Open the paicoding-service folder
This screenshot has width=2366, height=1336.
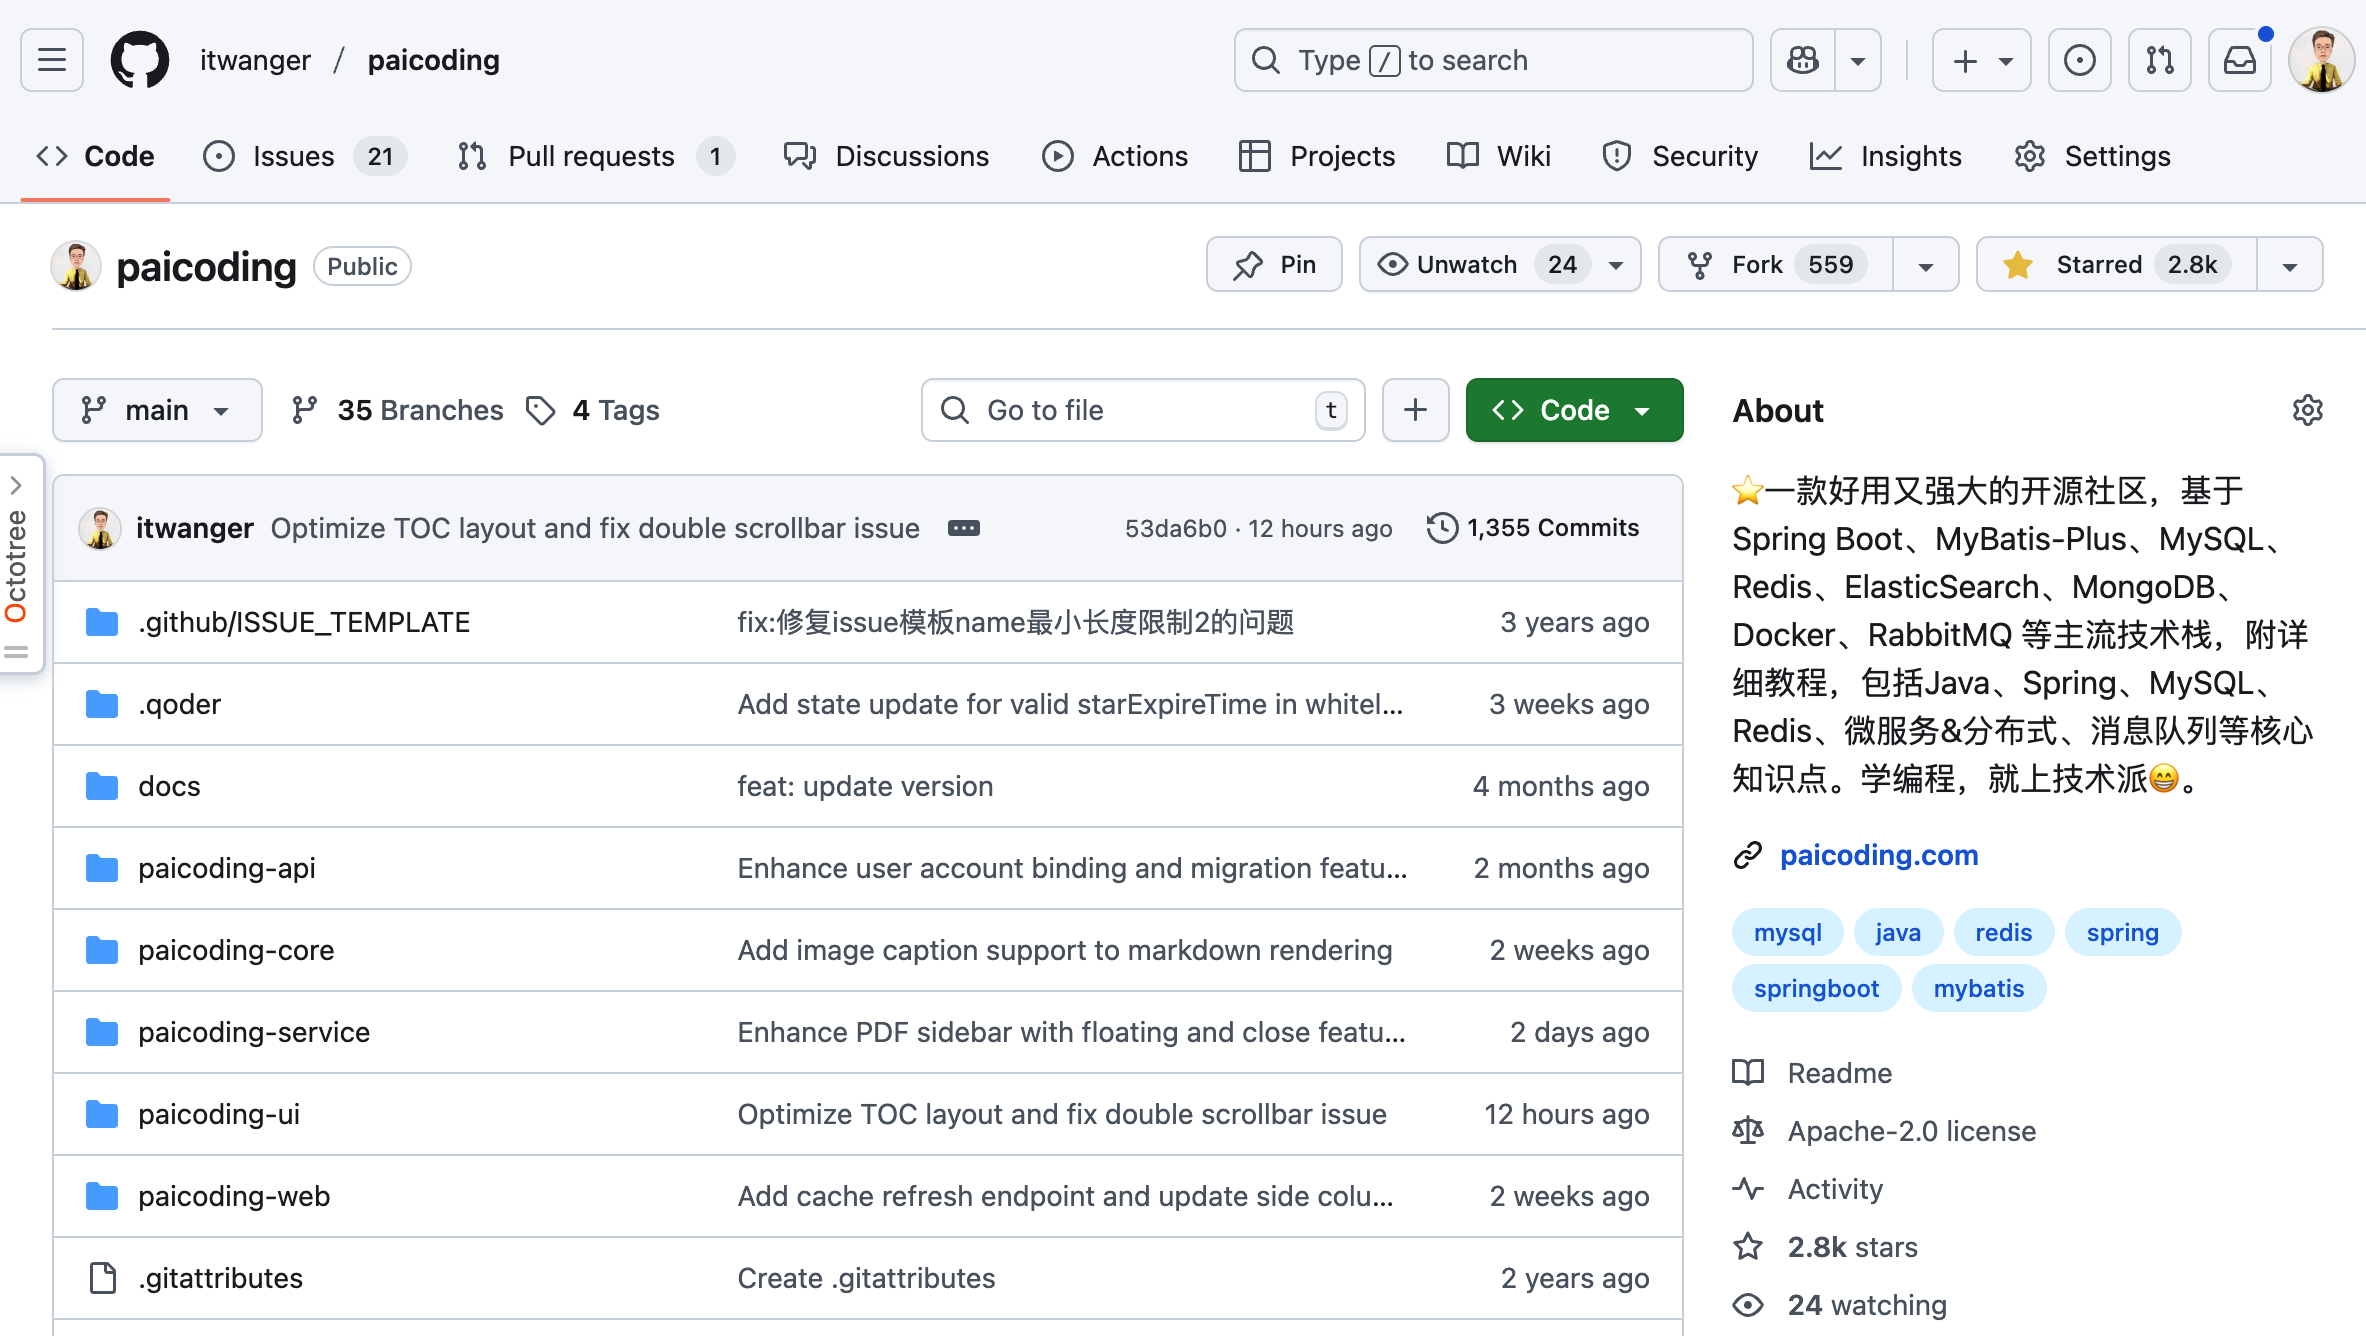coord(254,1032)
